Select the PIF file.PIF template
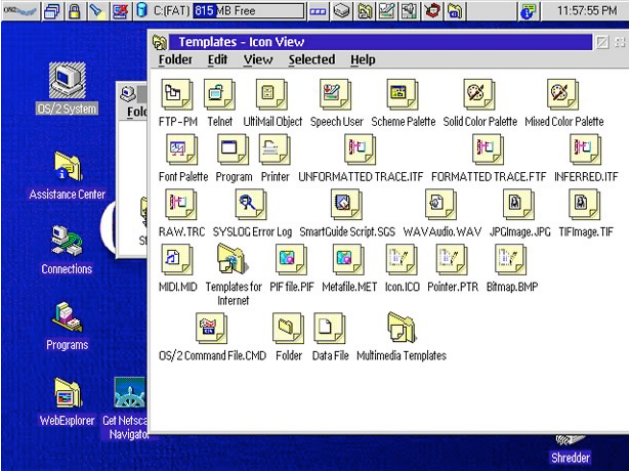Viewport: 629px width, 471px height. click(x=292, y=260)
